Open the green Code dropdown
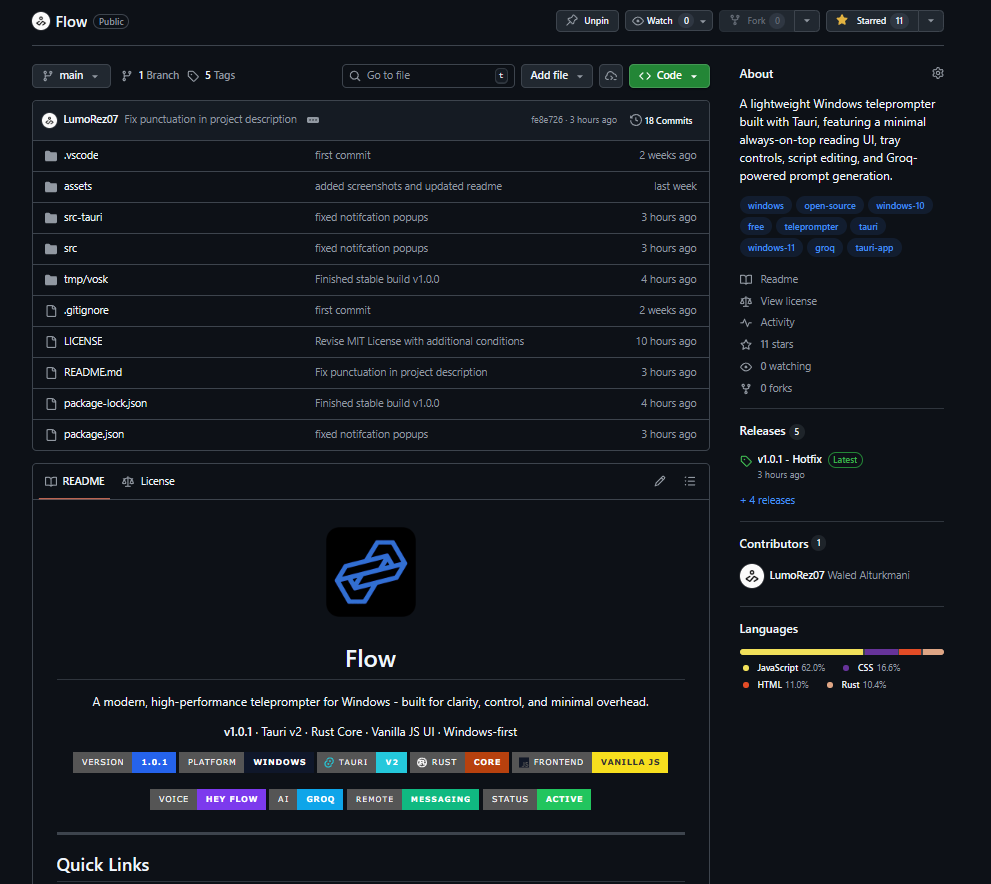This screenshot has width=991, height=884. (x=669, y=76)
